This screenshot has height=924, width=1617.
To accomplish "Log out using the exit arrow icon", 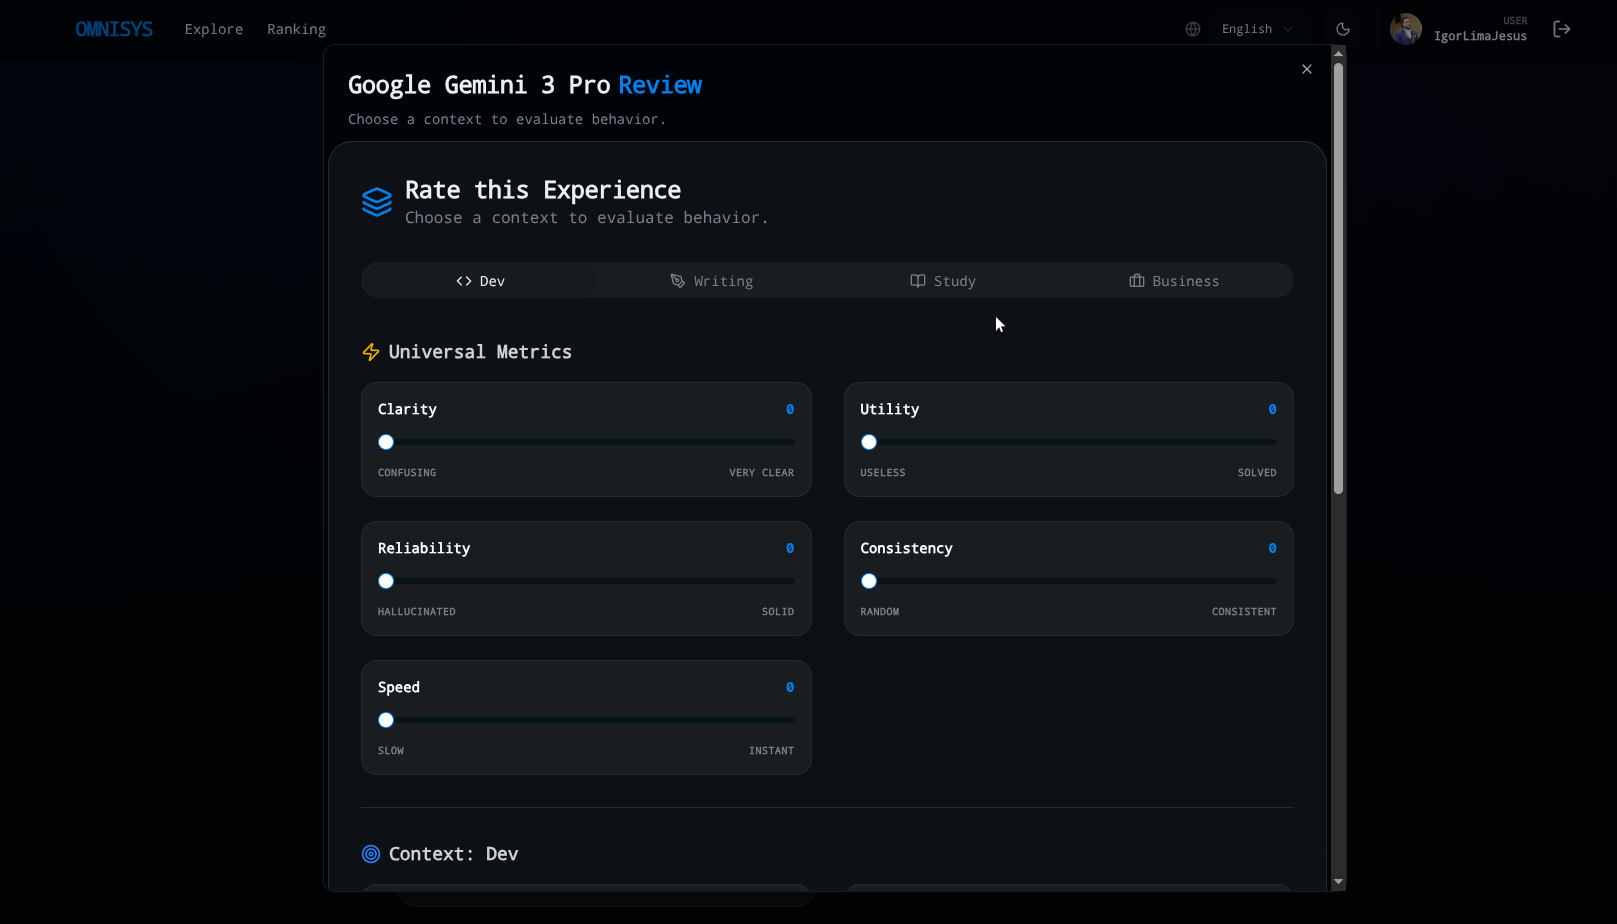I will click(1561, 29).
